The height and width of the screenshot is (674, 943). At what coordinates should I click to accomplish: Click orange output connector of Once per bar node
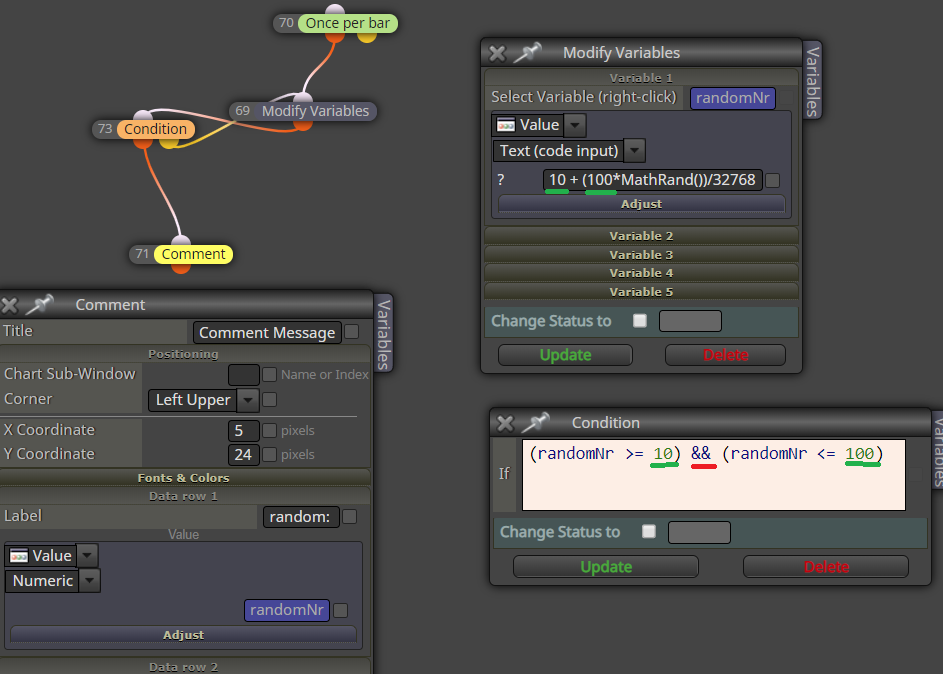tap(335, 37)
